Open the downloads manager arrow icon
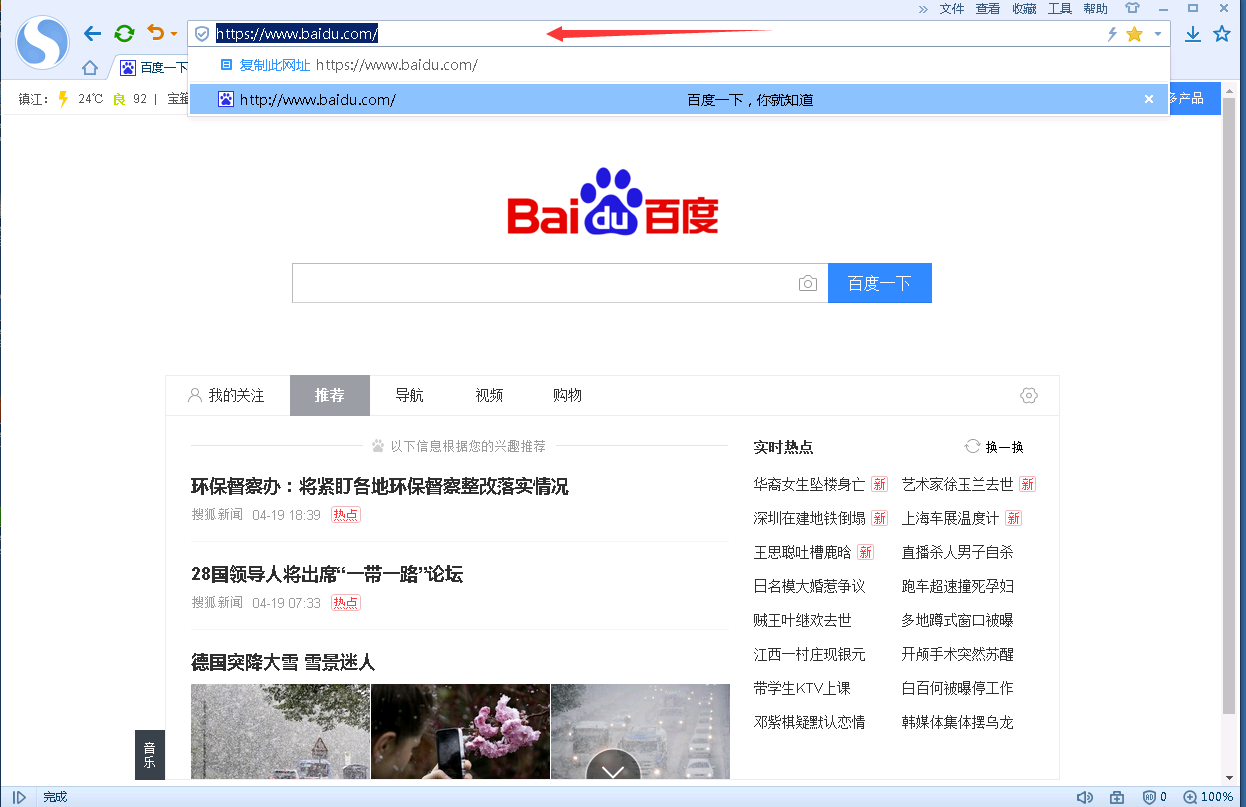The height and width of the screenshot is (807, 1246). (1193, 34)
